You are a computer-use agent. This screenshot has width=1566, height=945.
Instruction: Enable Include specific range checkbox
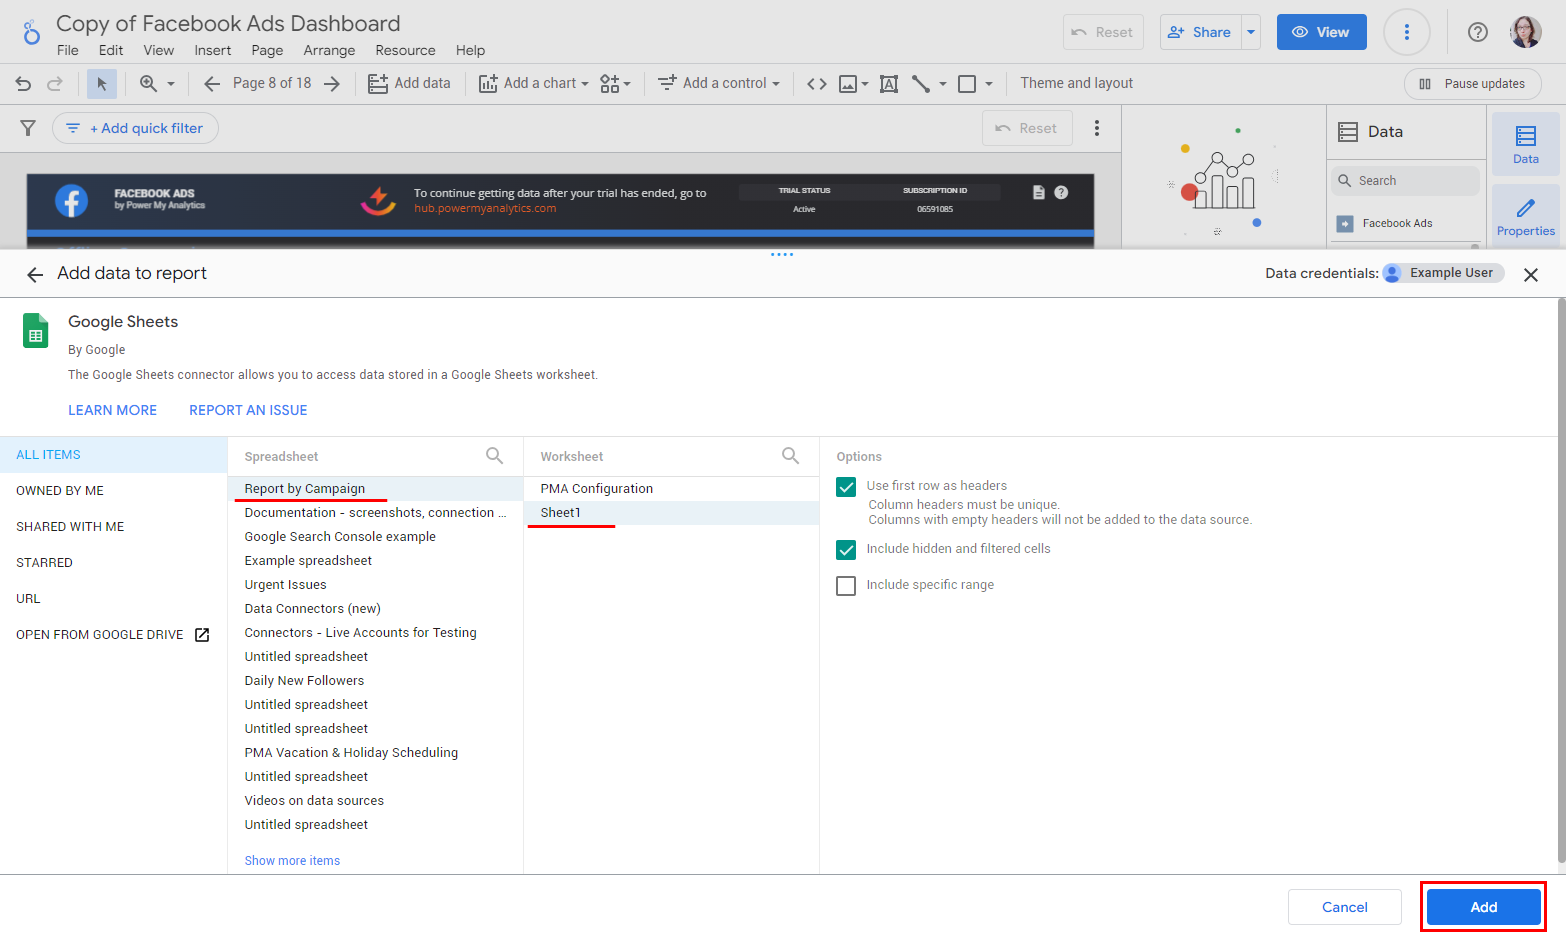846,586
